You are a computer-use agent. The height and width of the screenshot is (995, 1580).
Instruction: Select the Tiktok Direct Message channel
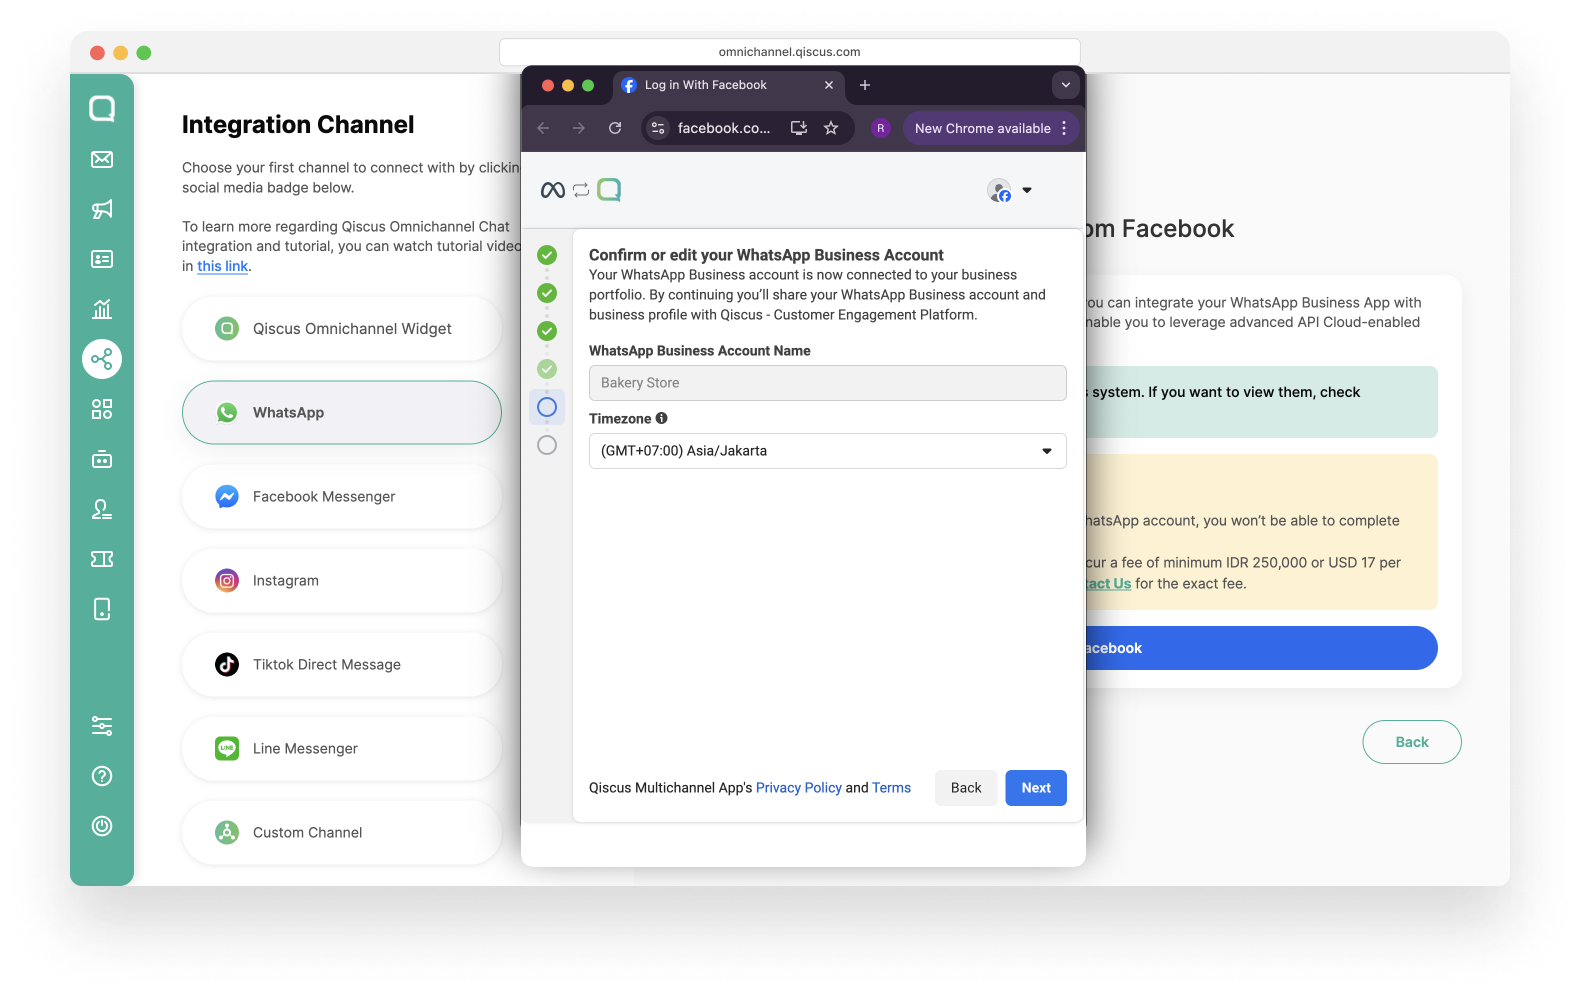[x=342, y=664]
